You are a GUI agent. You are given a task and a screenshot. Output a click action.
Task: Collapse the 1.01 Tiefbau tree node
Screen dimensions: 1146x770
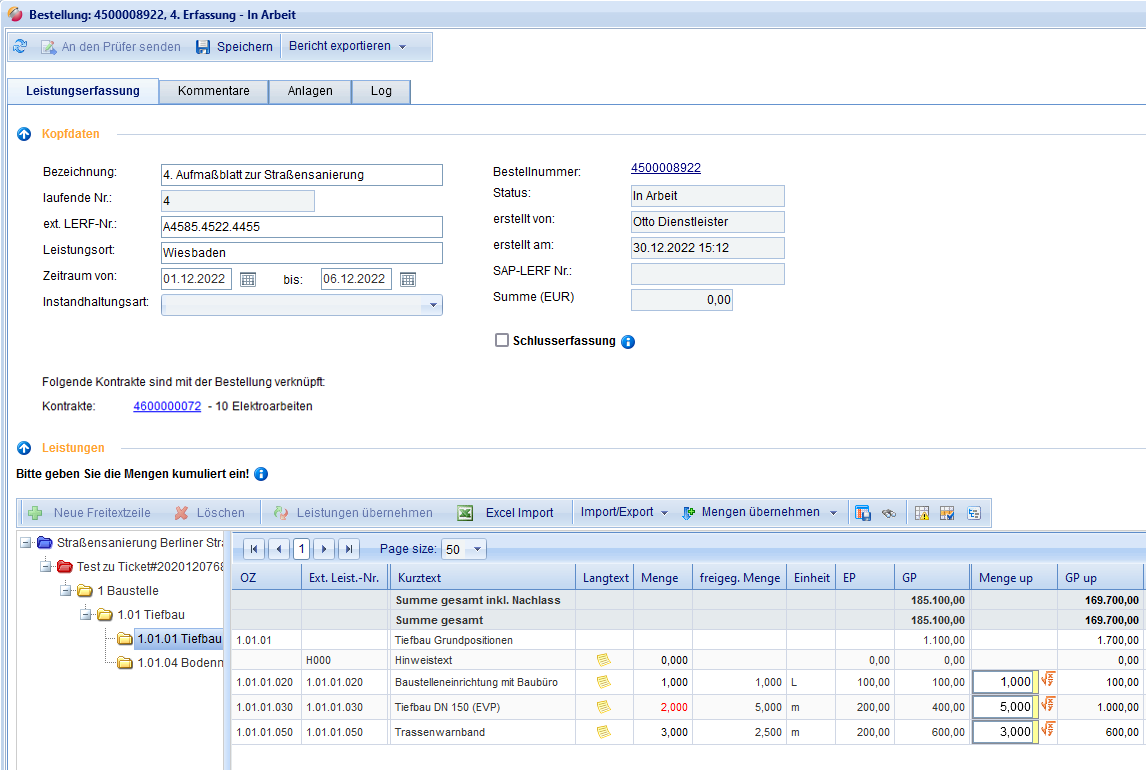[x=87, y=614]
